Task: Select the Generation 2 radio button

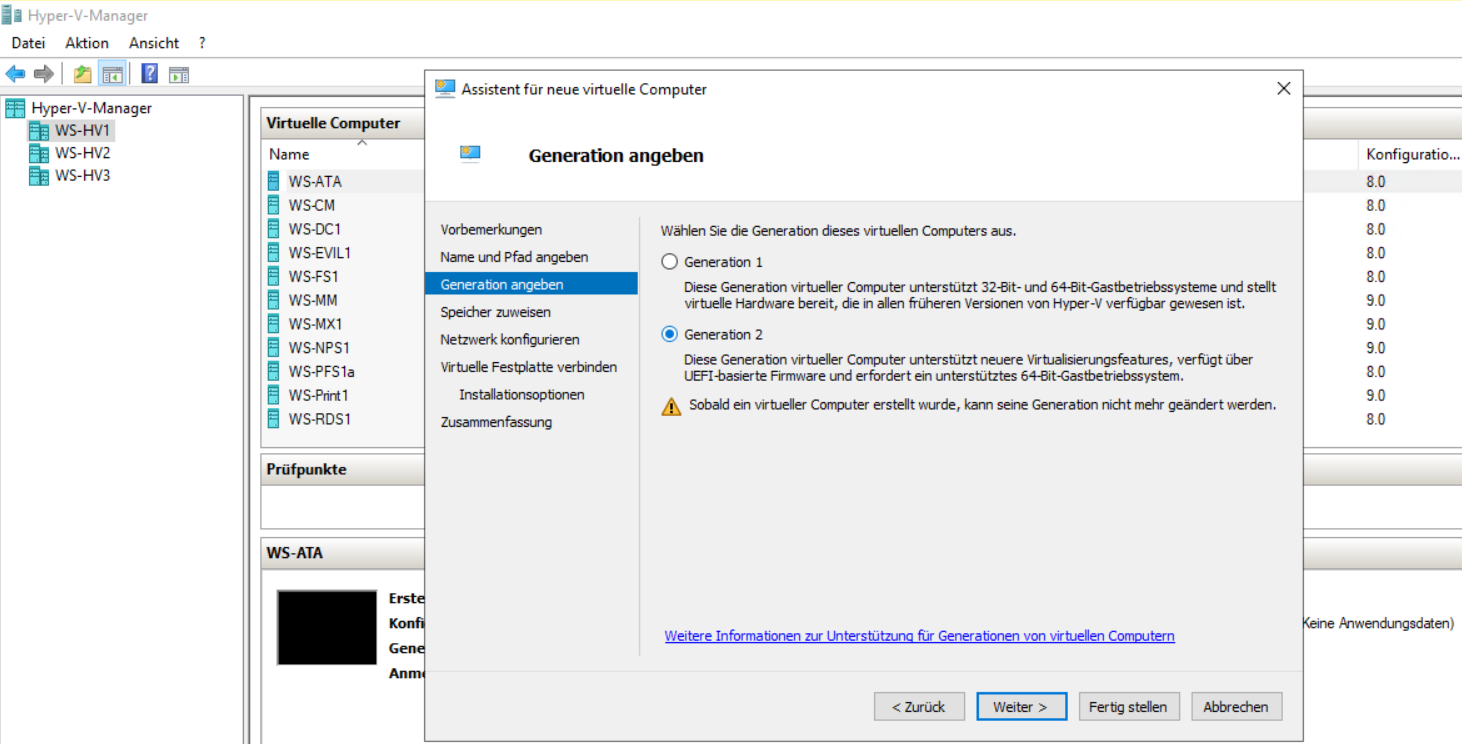Action: (x=670, y=334)
